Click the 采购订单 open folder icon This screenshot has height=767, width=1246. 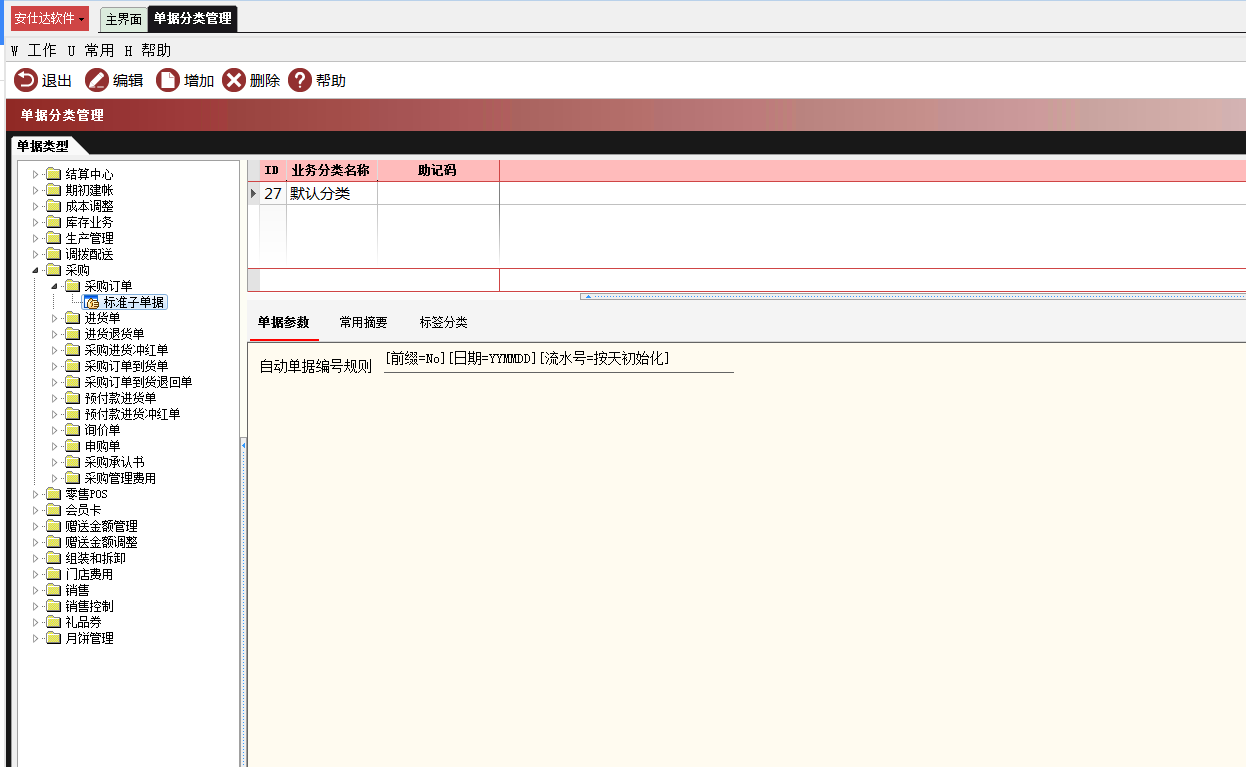click(x=72, y=286)
